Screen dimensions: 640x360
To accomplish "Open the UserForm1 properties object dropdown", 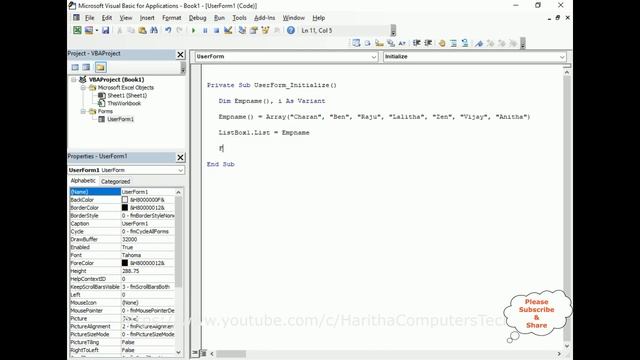I will tap(180, 170).
